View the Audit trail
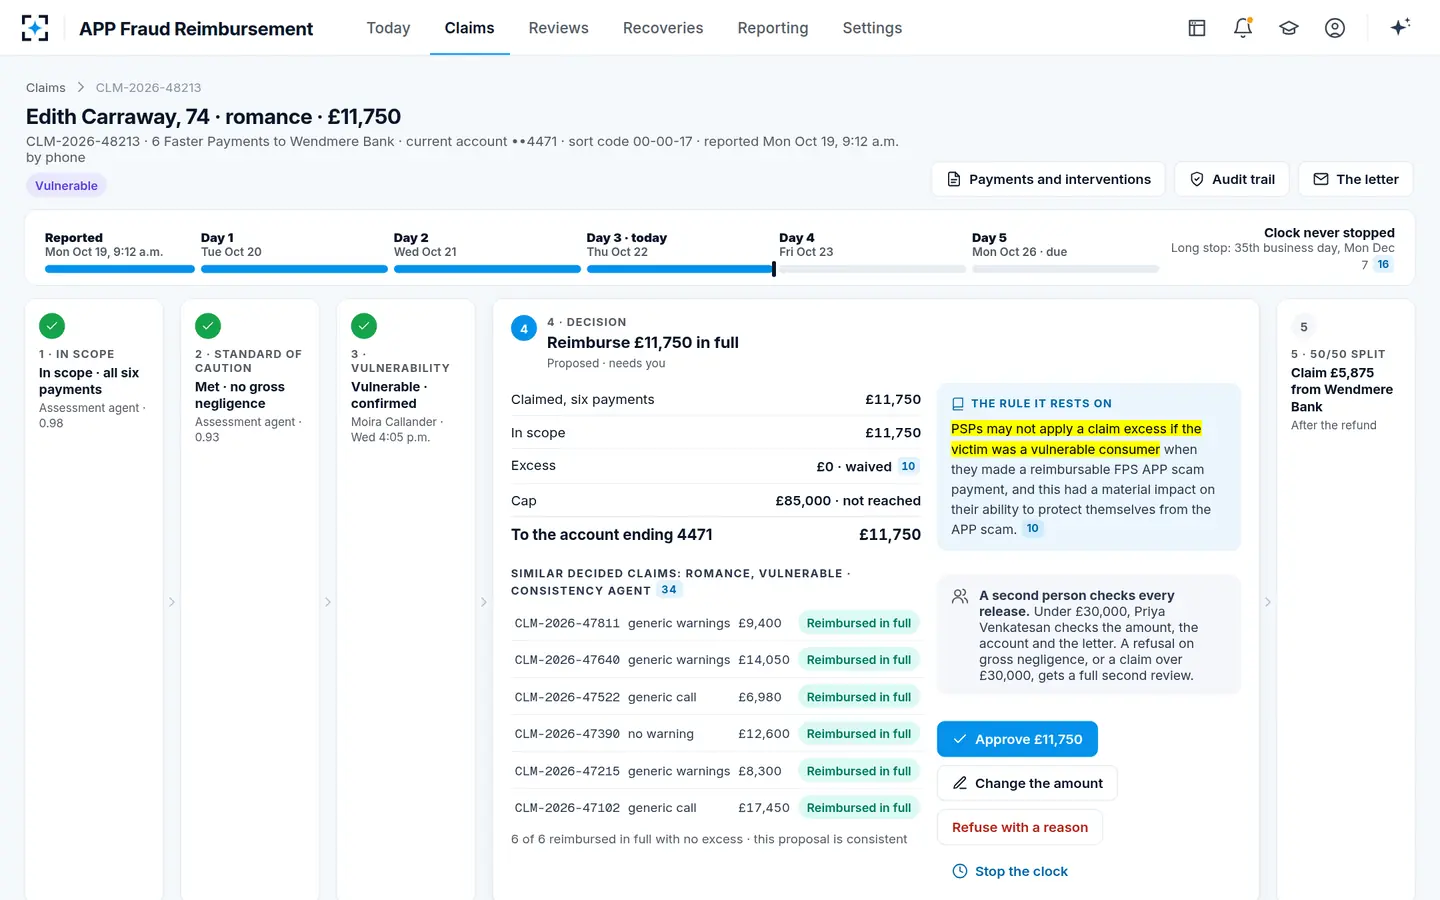This screenshot has height=900, width=1440. (1232, 179)
